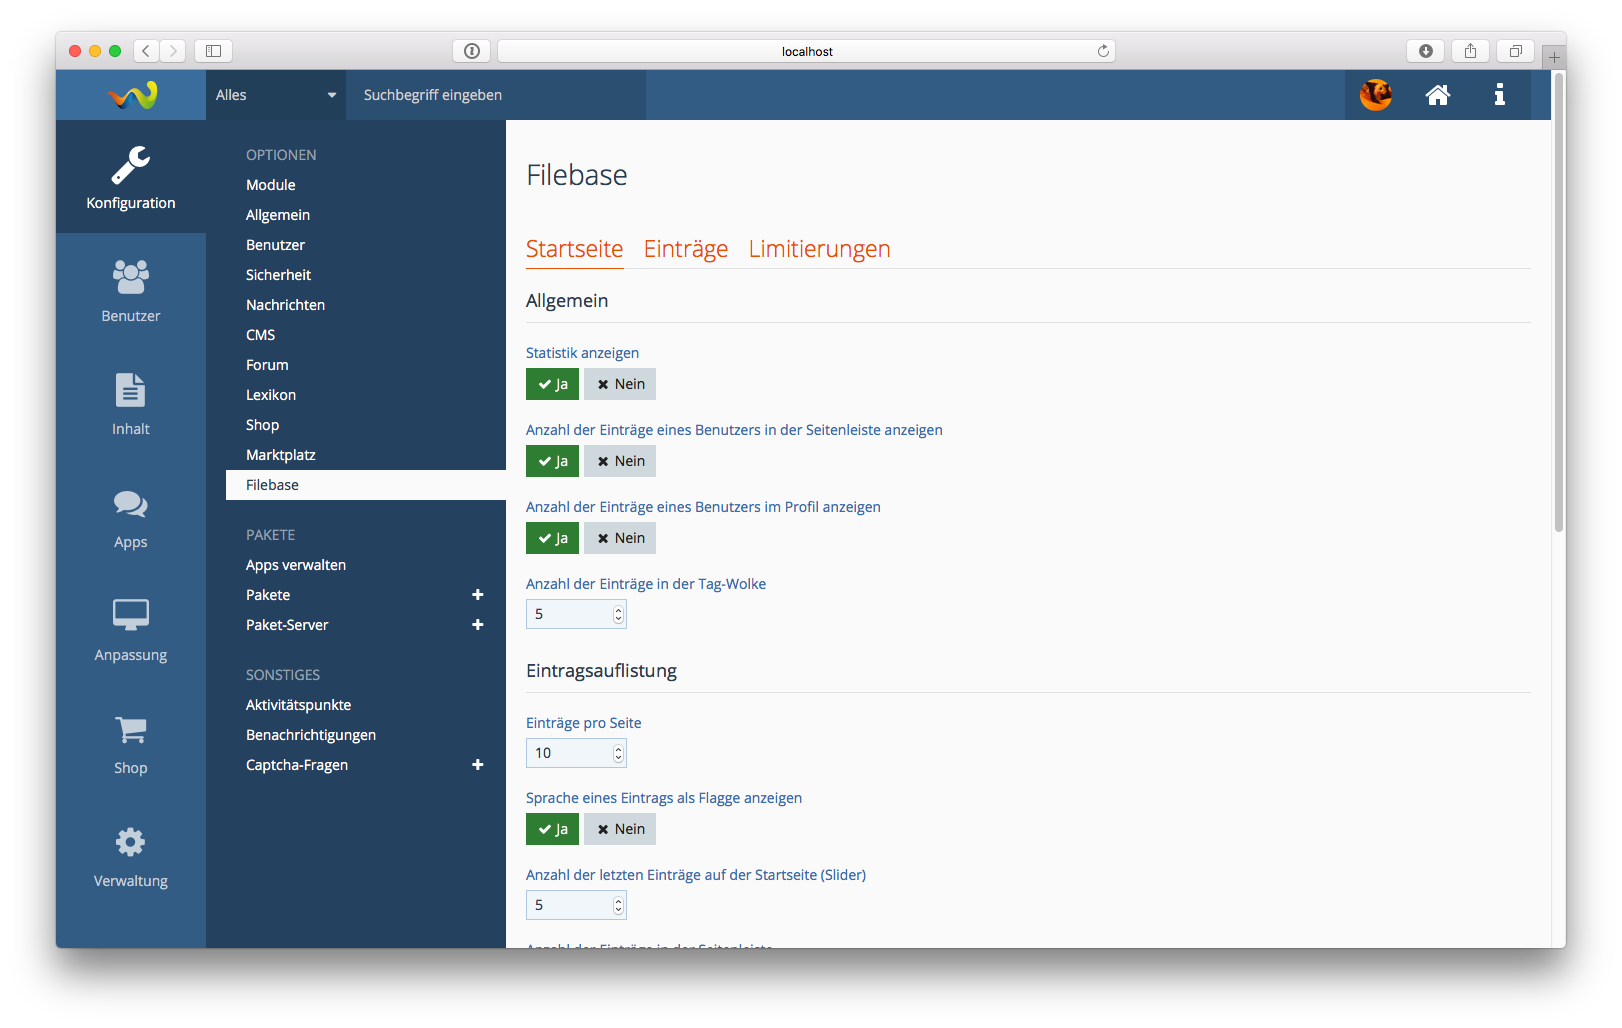Expand the Captcha-Fragen submenu
This screenshot has width=1622, height=1028.
coord(477,765)
